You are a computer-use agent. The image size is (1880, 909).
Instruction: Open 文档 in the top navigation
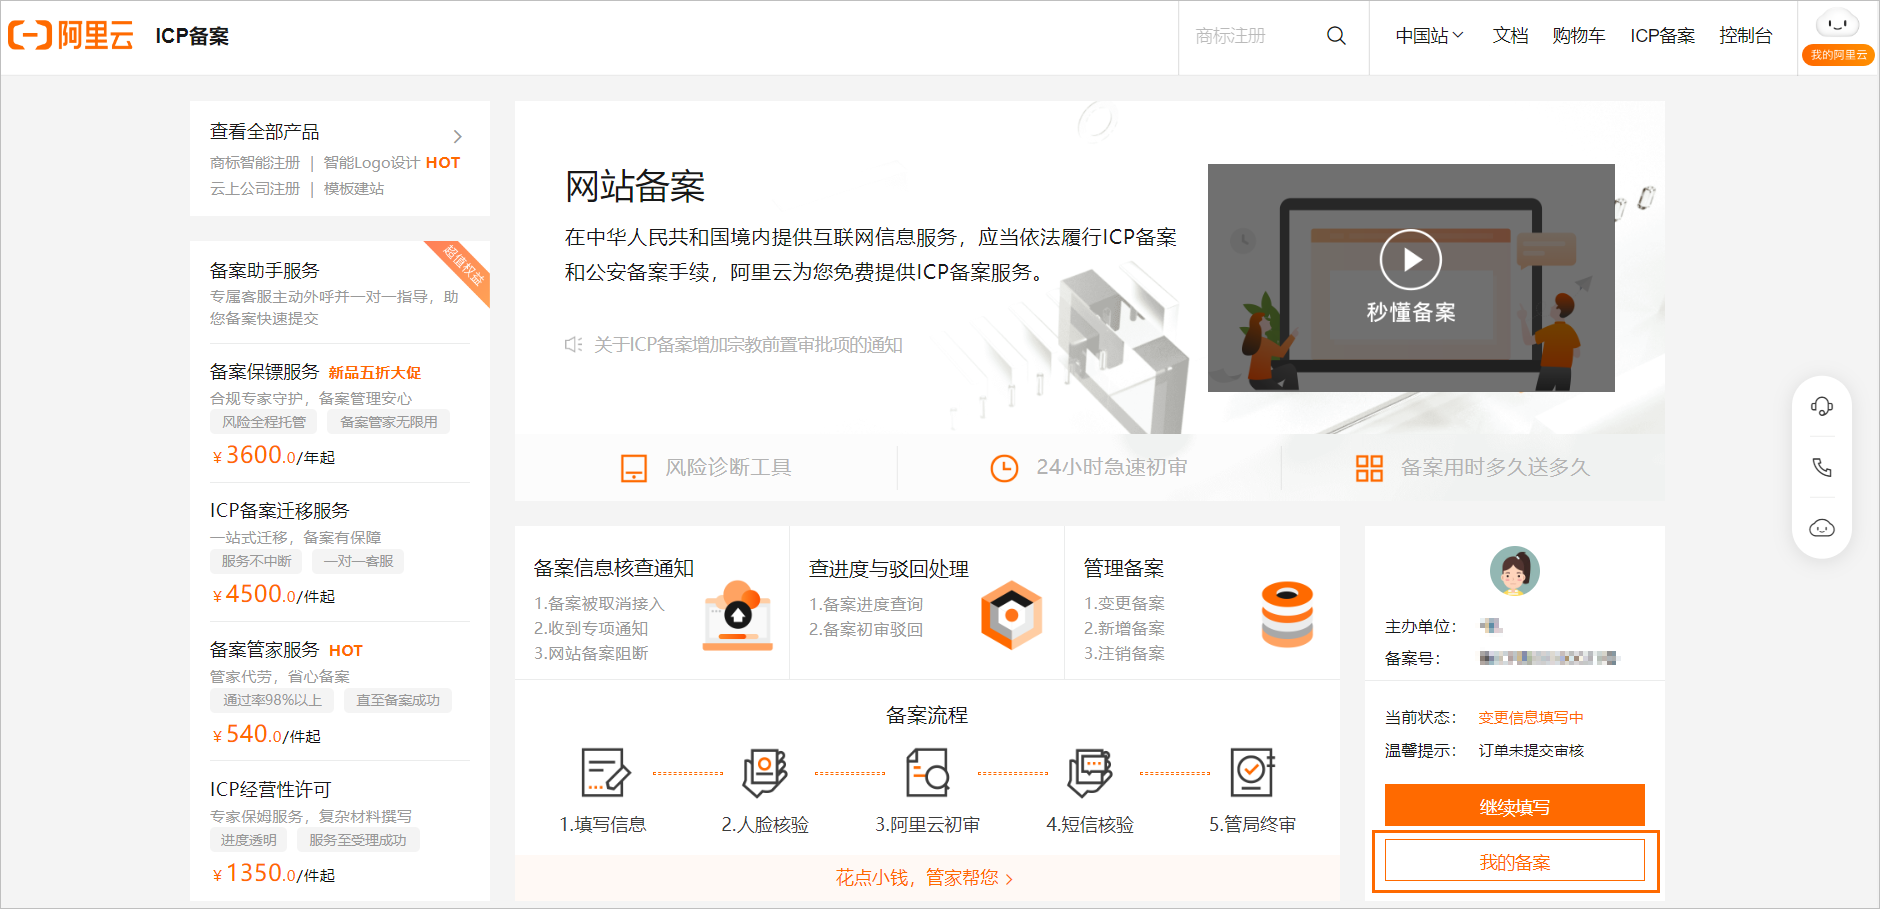[x=1510, y=35]
